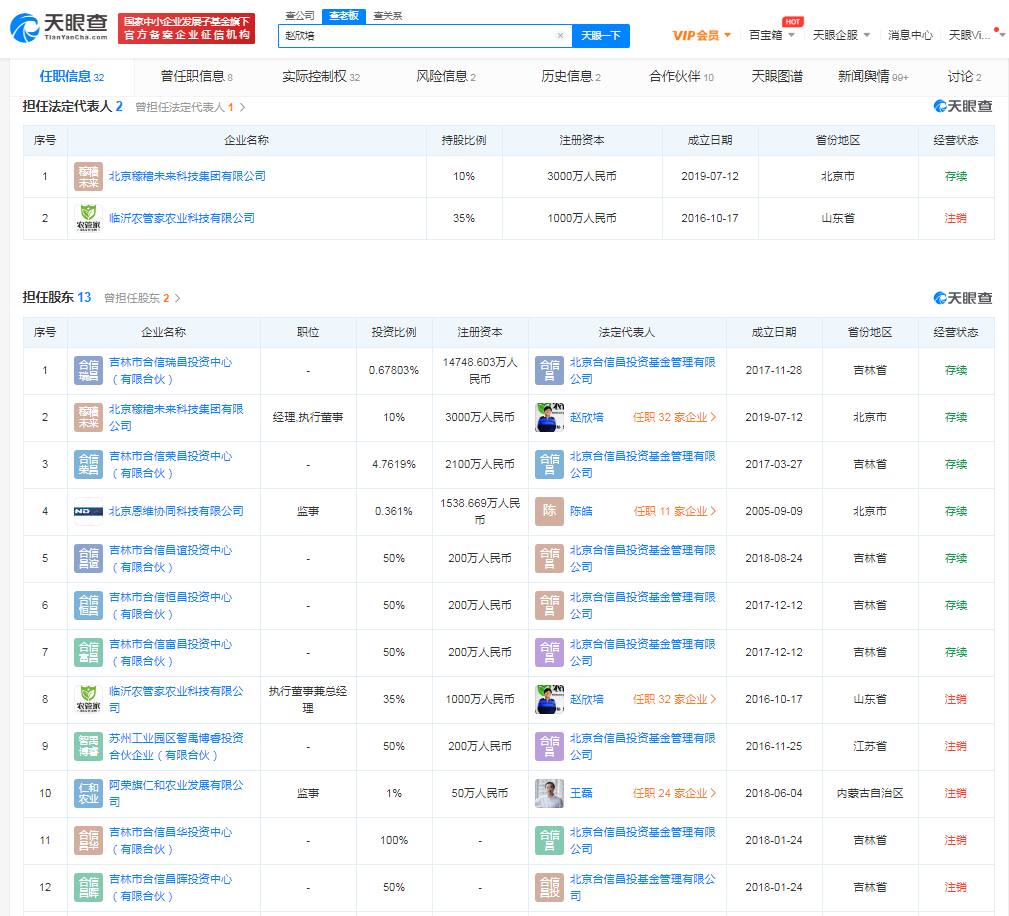Click logo icon of 吉林市合信瑞昌投资中心
Image resolution: width=1009 pixels, height=916 pixels.
88,371
